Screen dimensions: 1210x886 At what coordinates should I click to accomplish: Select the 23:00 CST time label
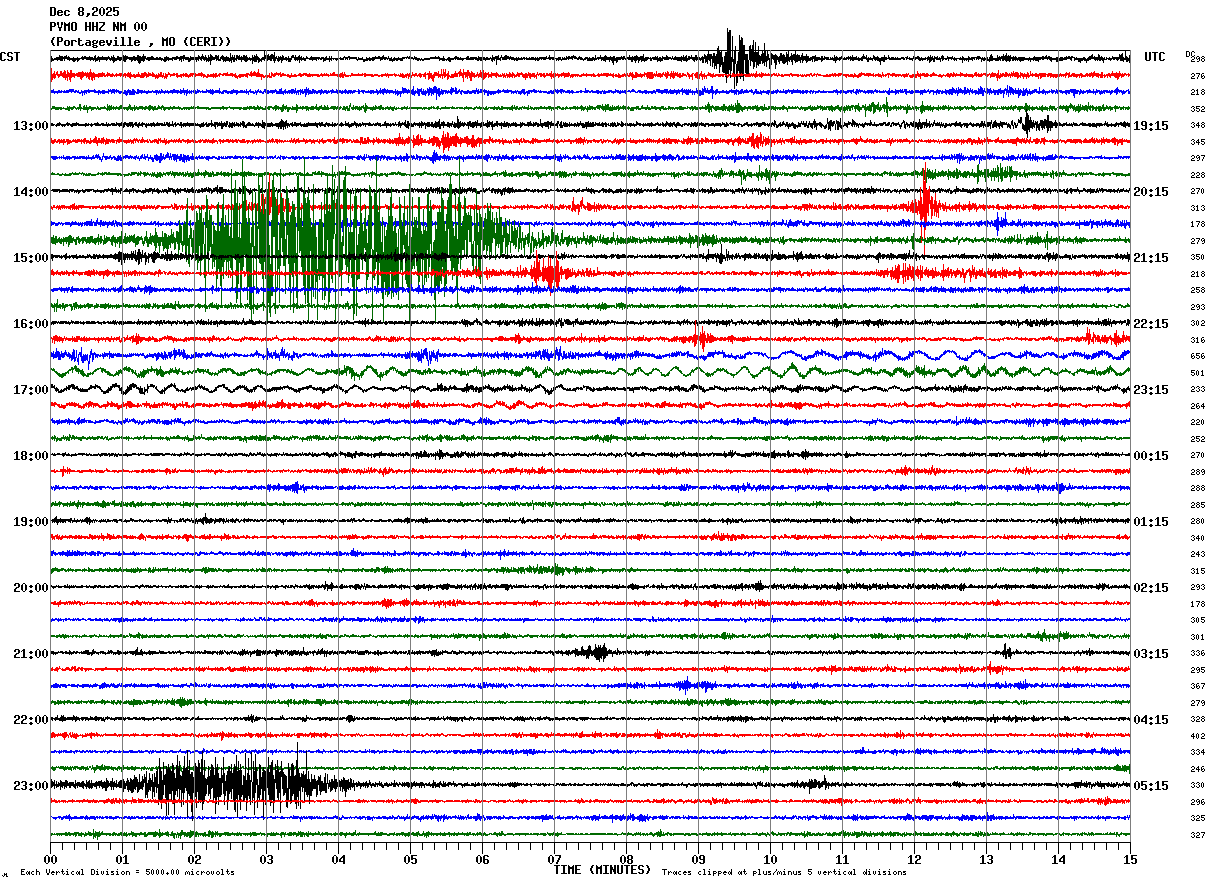30,786
